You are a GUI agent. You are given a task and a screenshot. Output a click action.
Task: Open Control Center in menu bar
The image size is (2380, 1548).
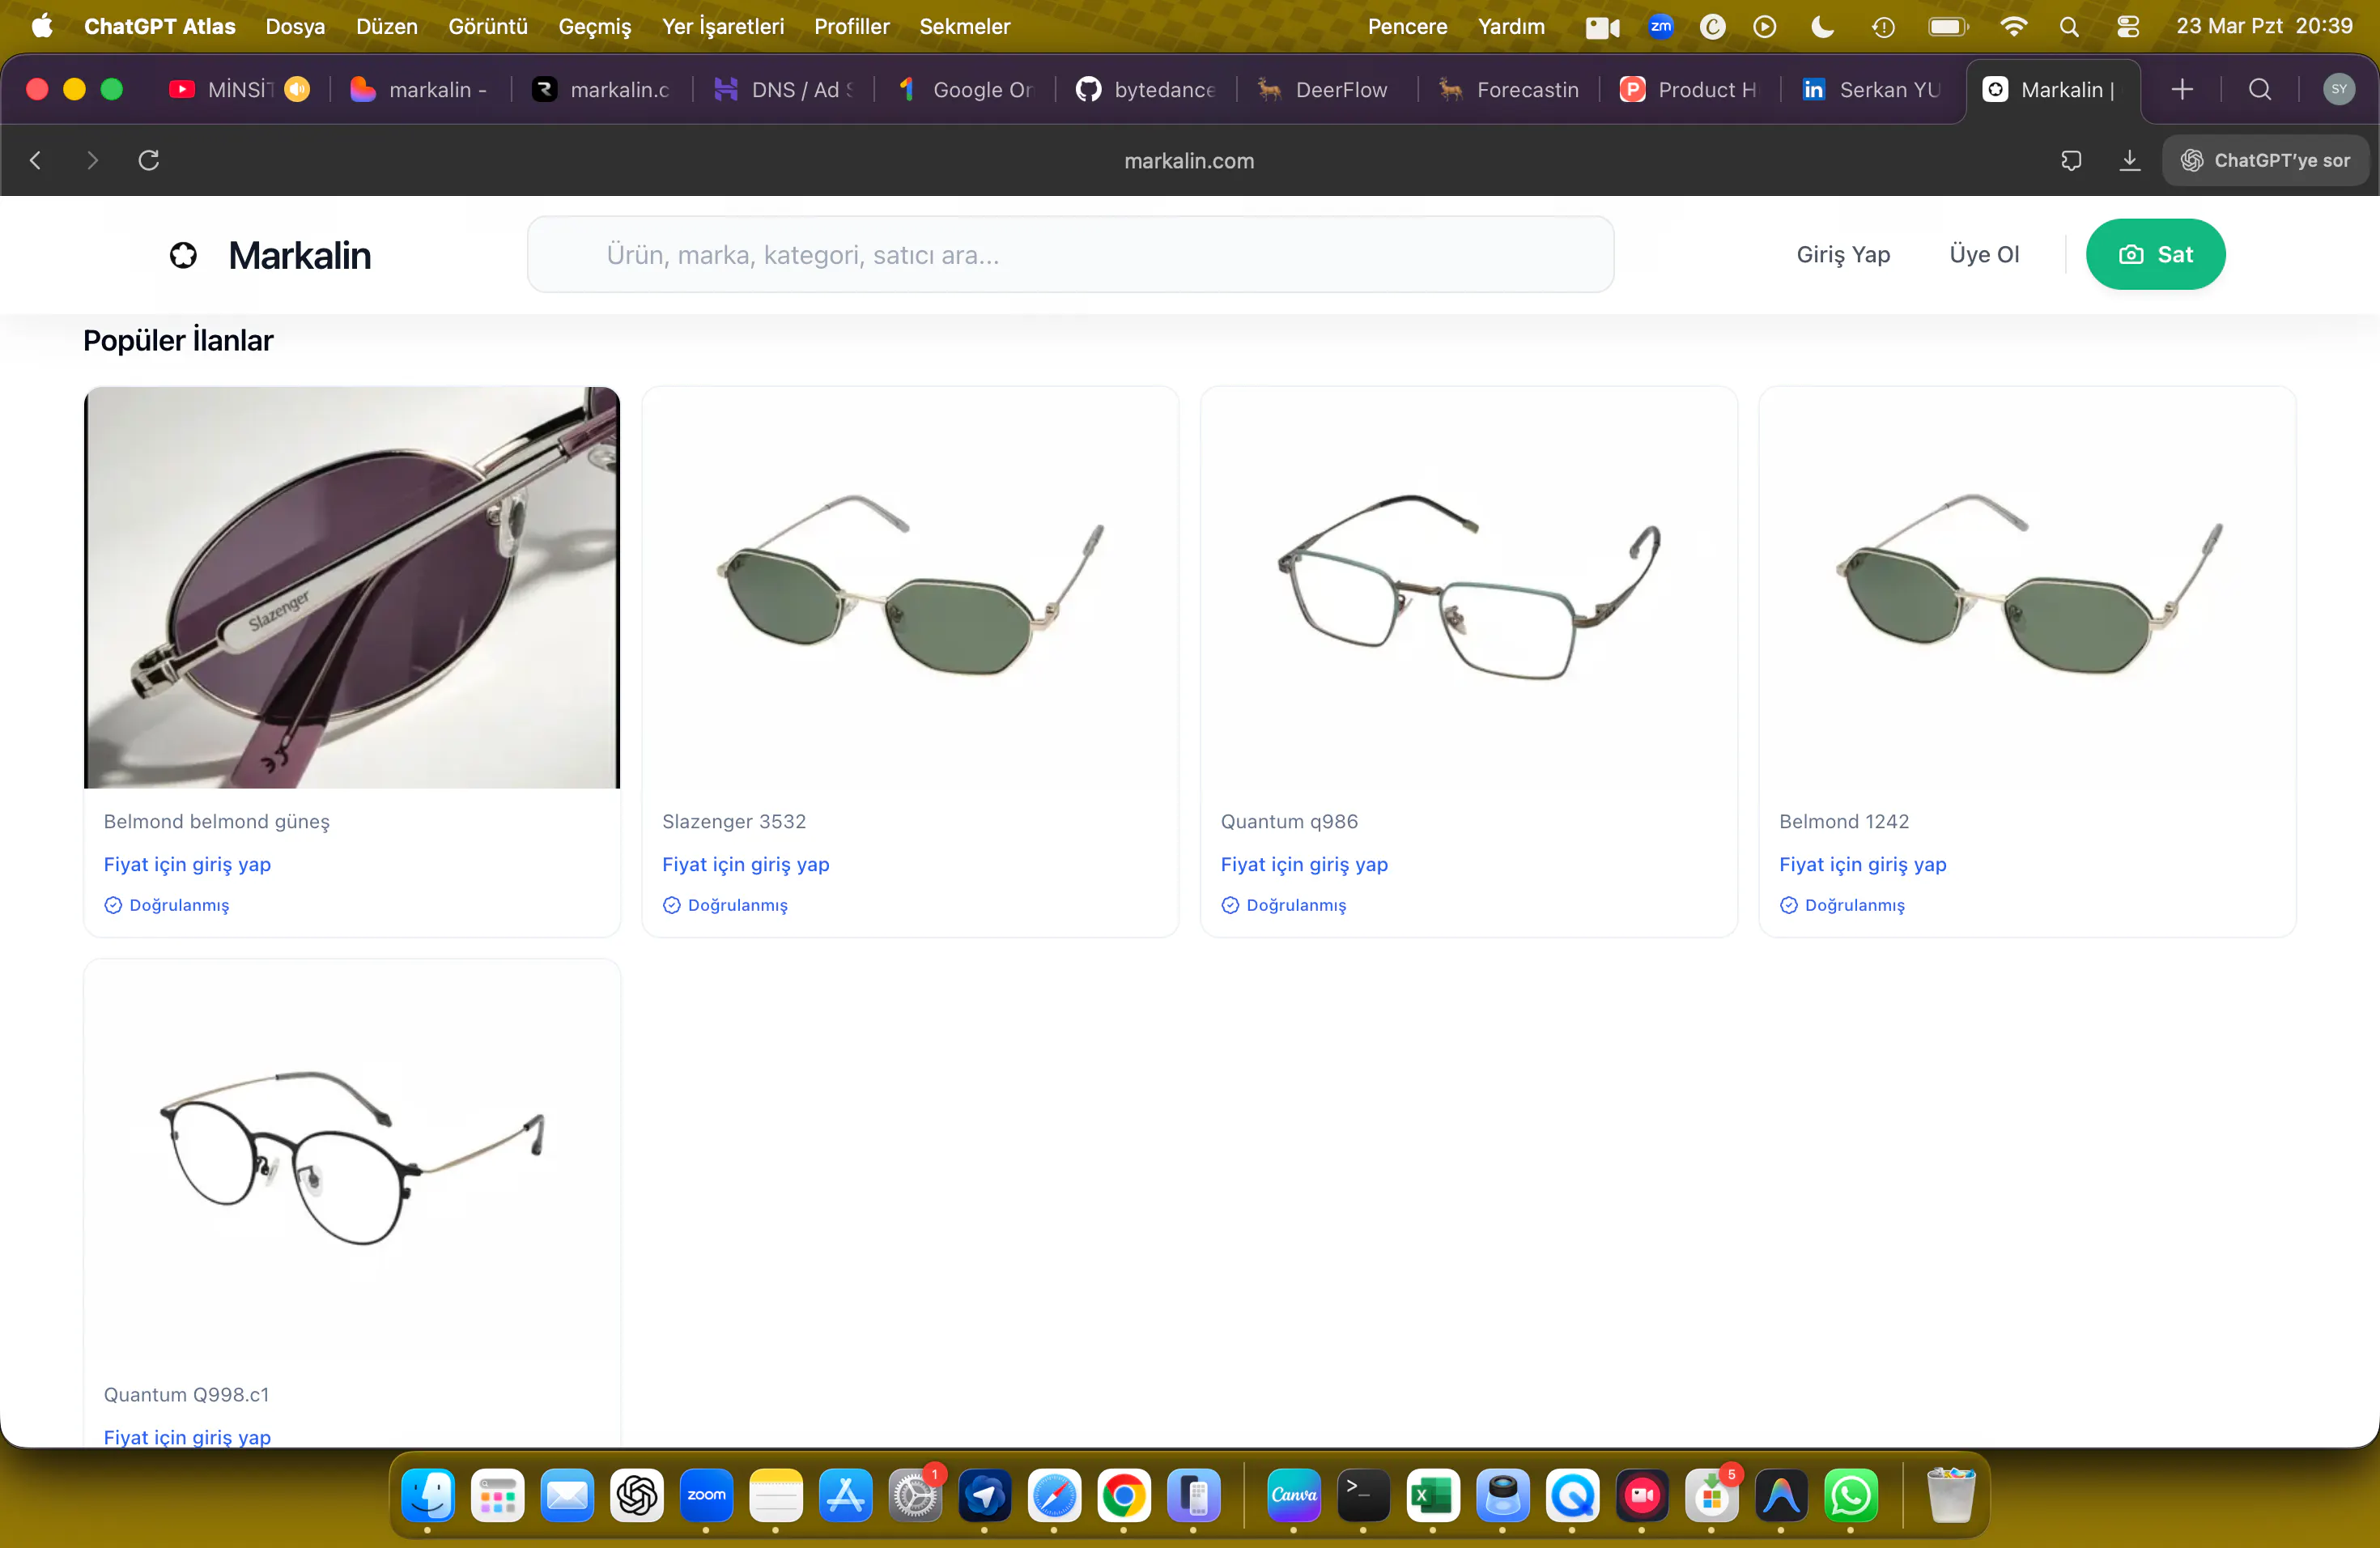coord(2127,26)
